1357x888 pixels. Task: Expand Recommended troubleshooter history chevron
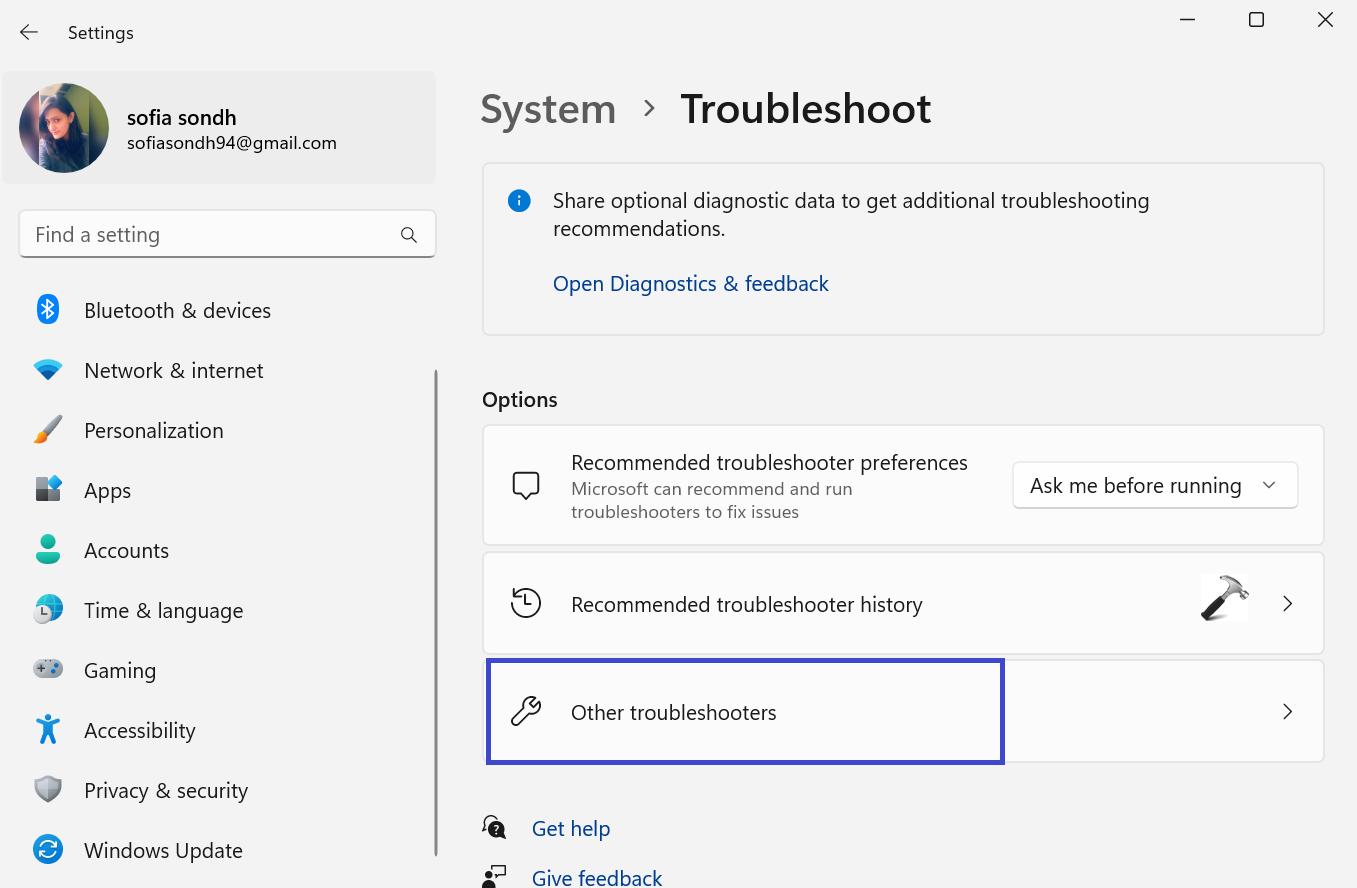coord(1287,604)
